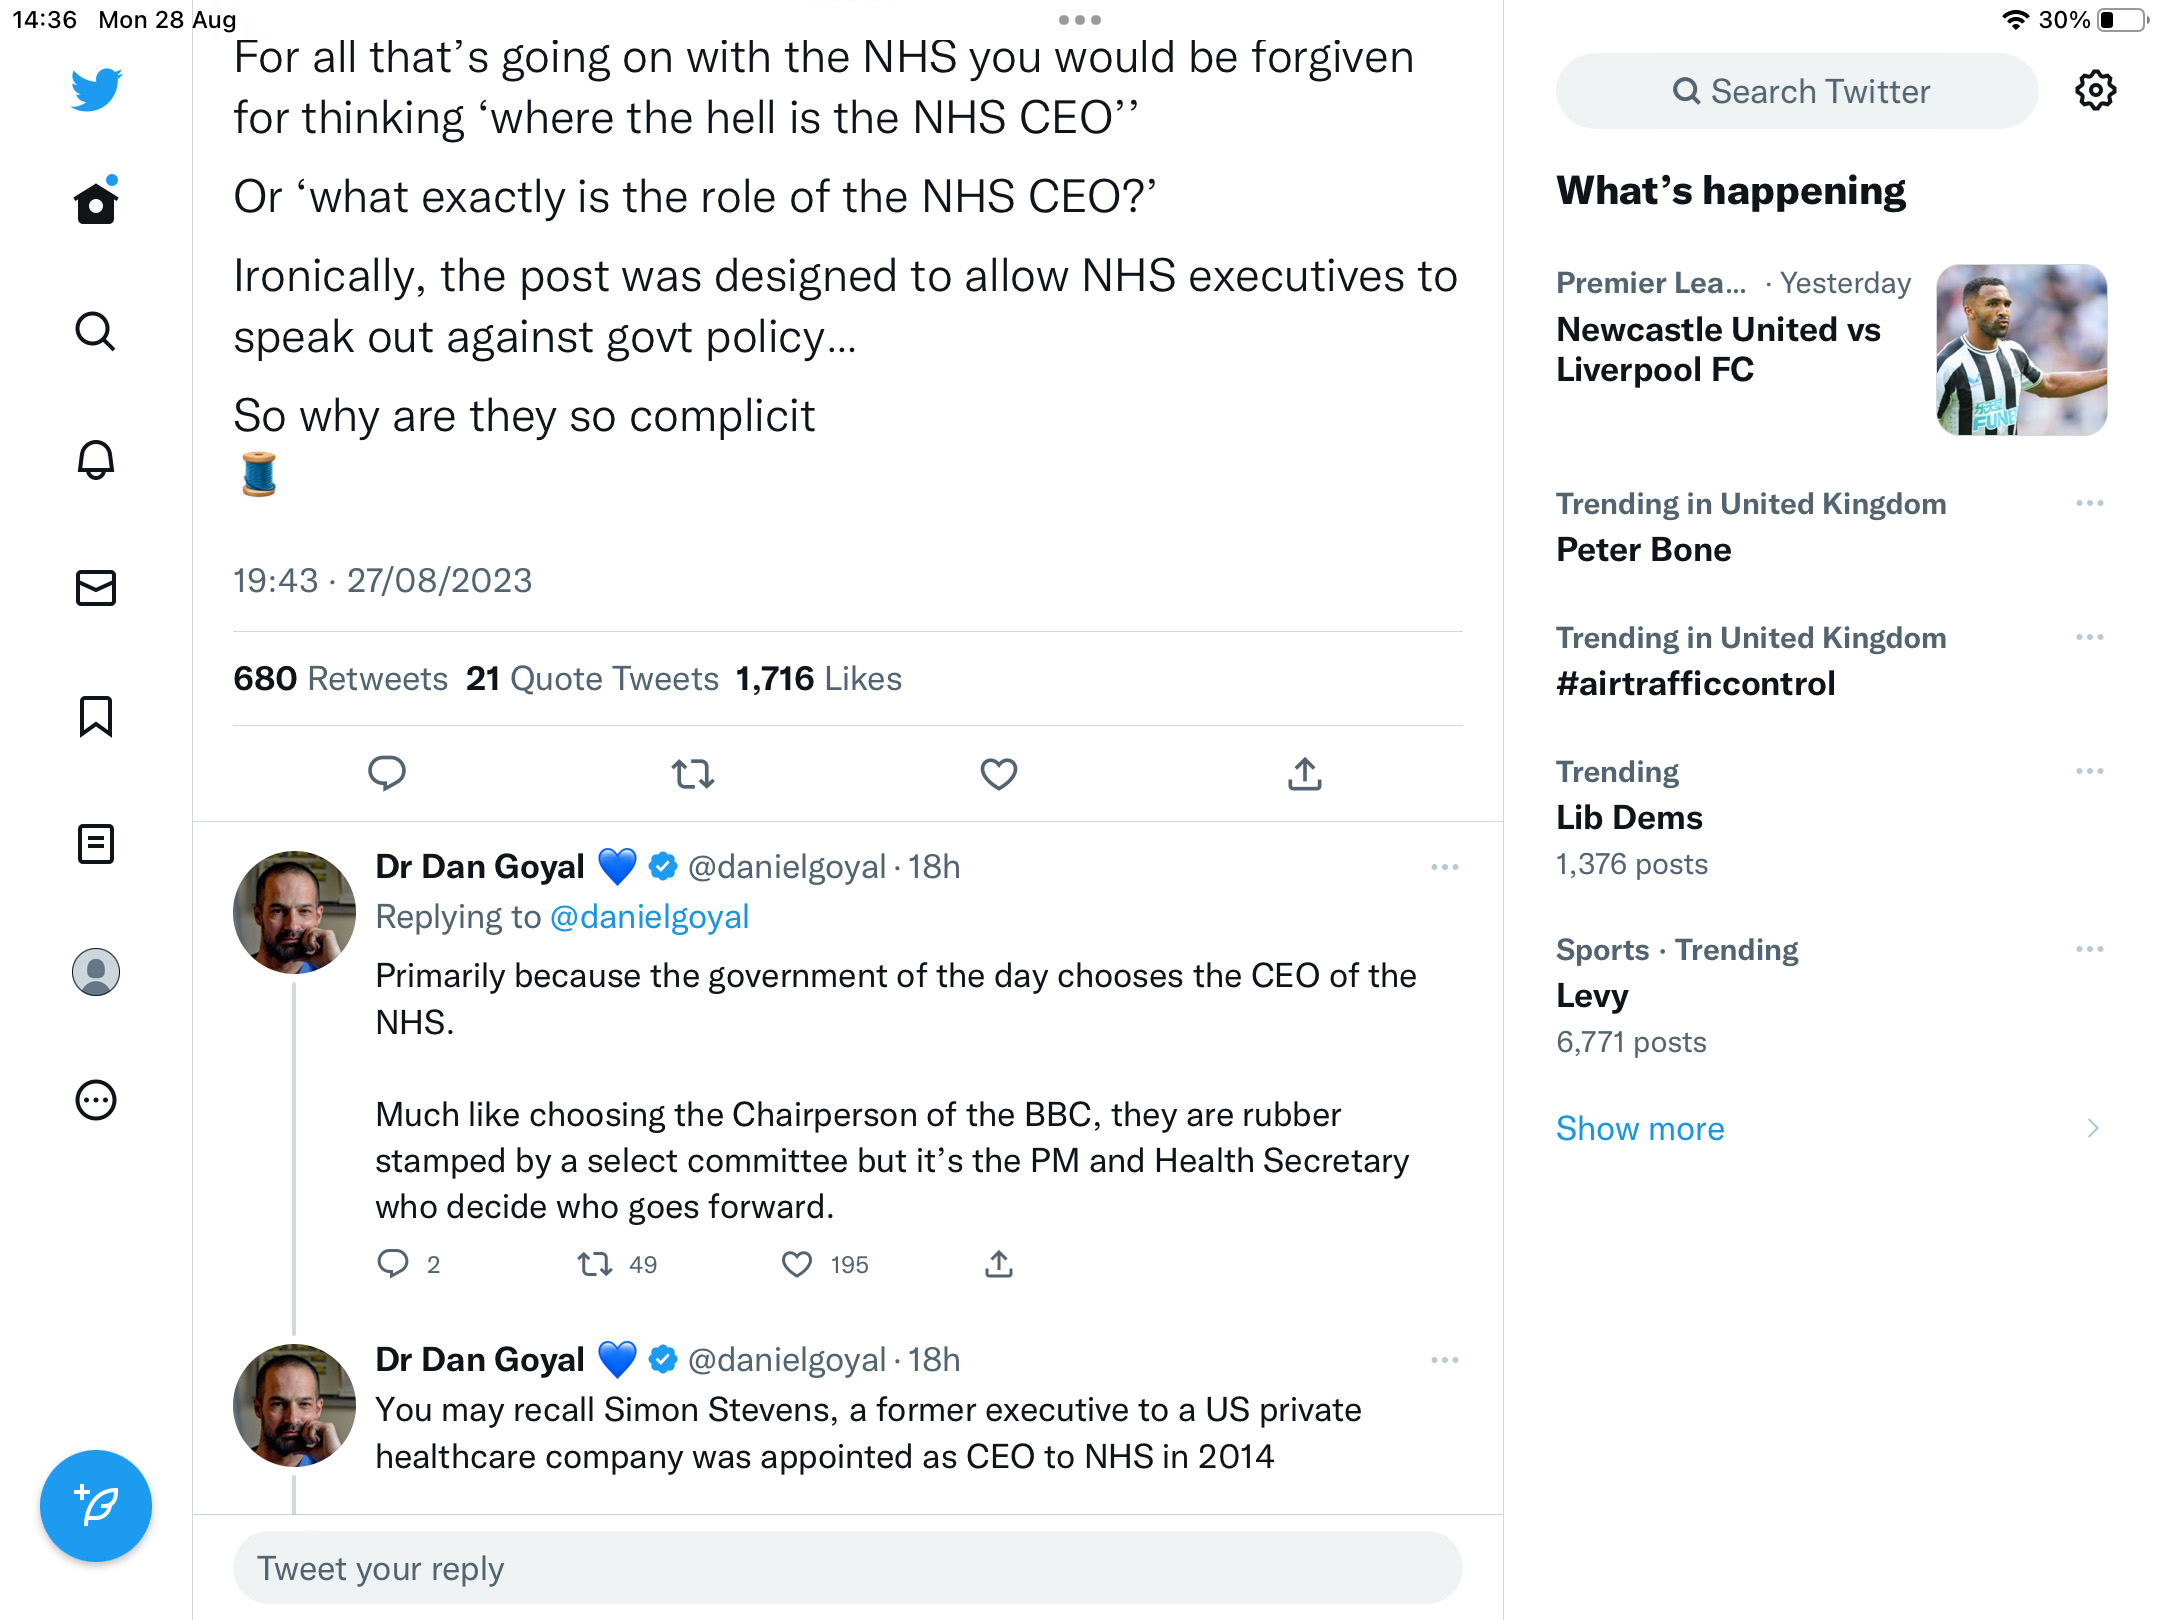The width and height of the screenshot is (2160, 1620).
Task: Open Newcastle United vs Liverpool thumbnail
Action: click(x=2021, y=350)
